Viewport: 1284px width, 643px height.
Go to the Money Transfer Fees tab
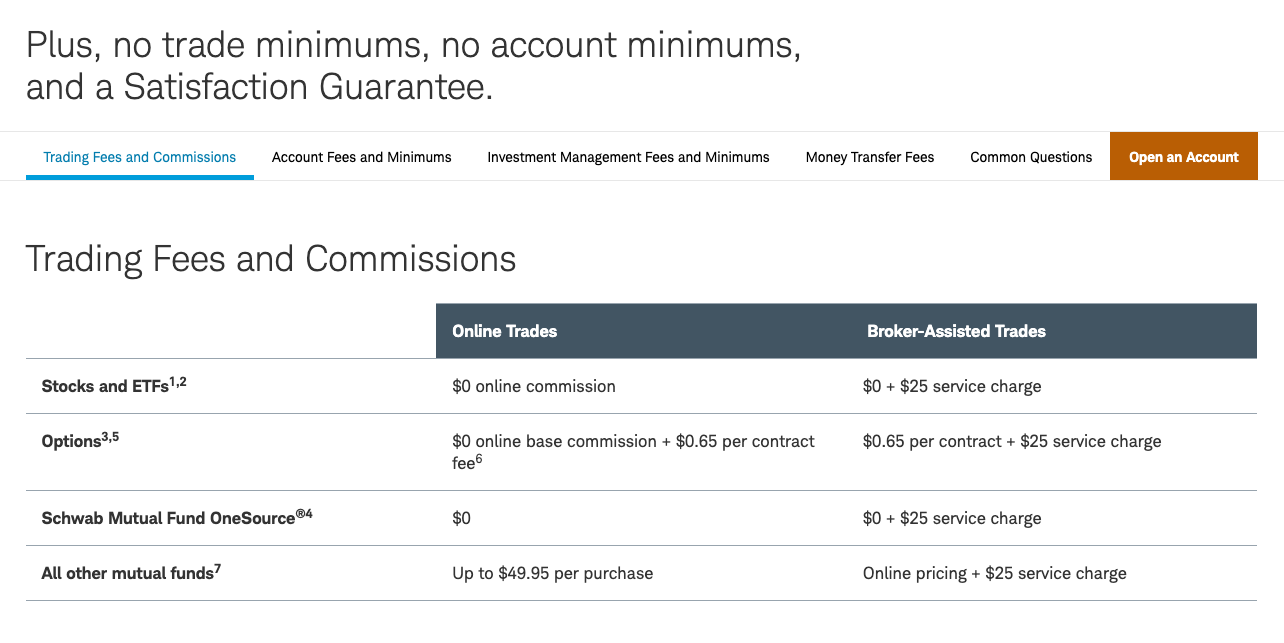(870, 157)
